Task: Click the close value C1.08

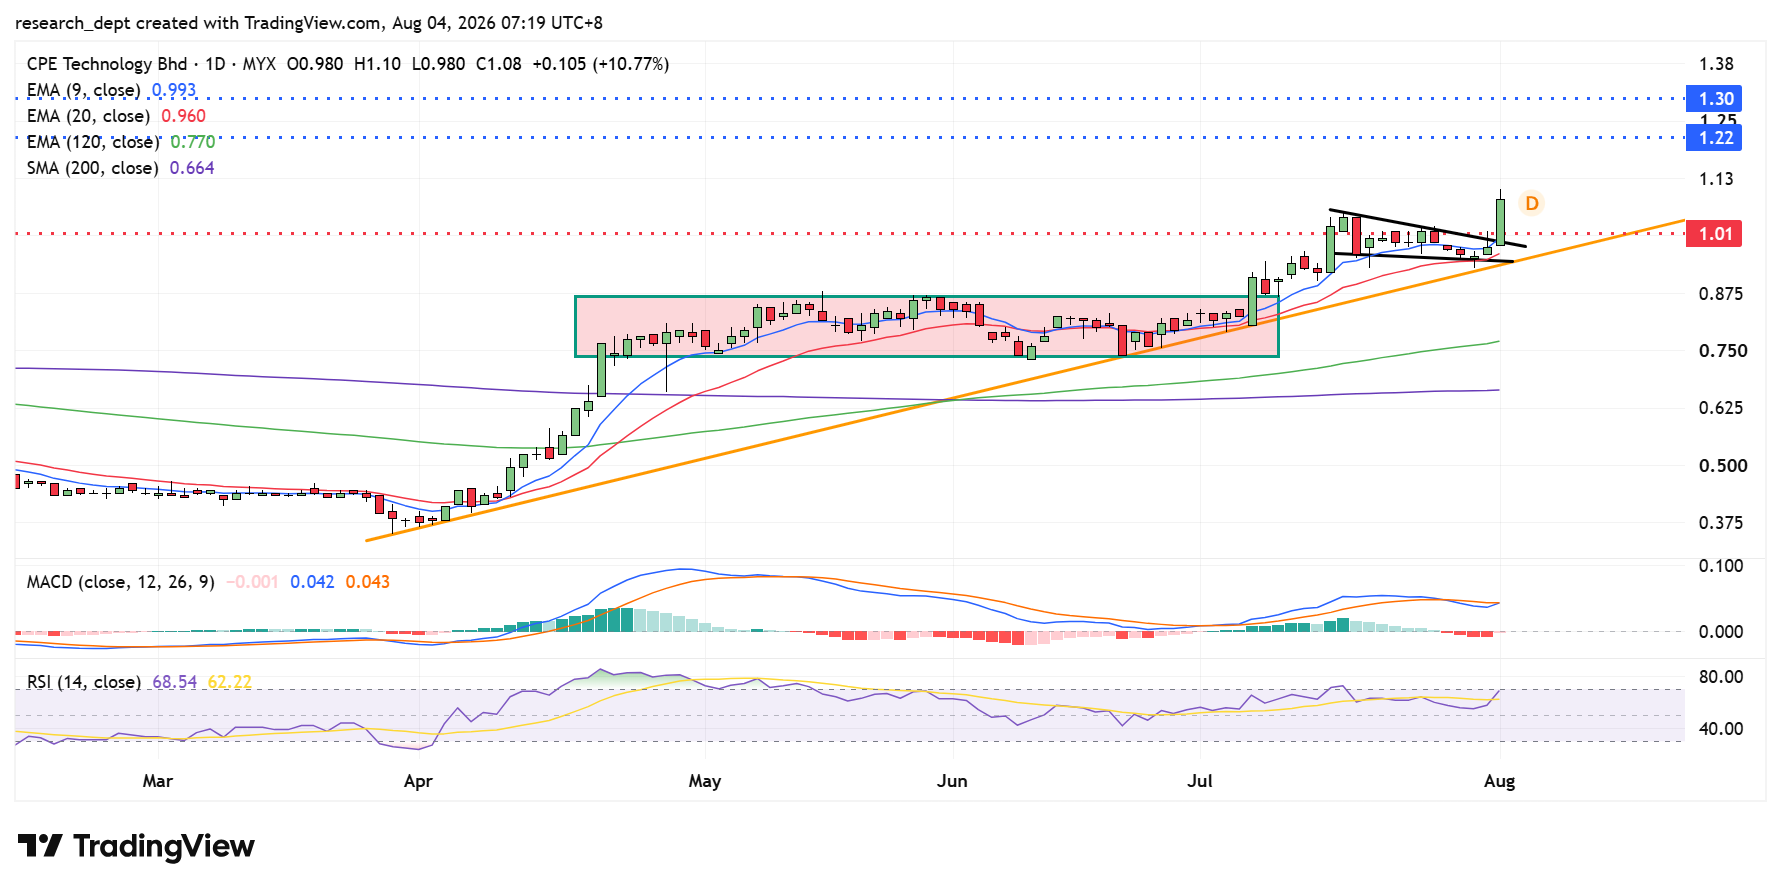Action: point(498,64)
